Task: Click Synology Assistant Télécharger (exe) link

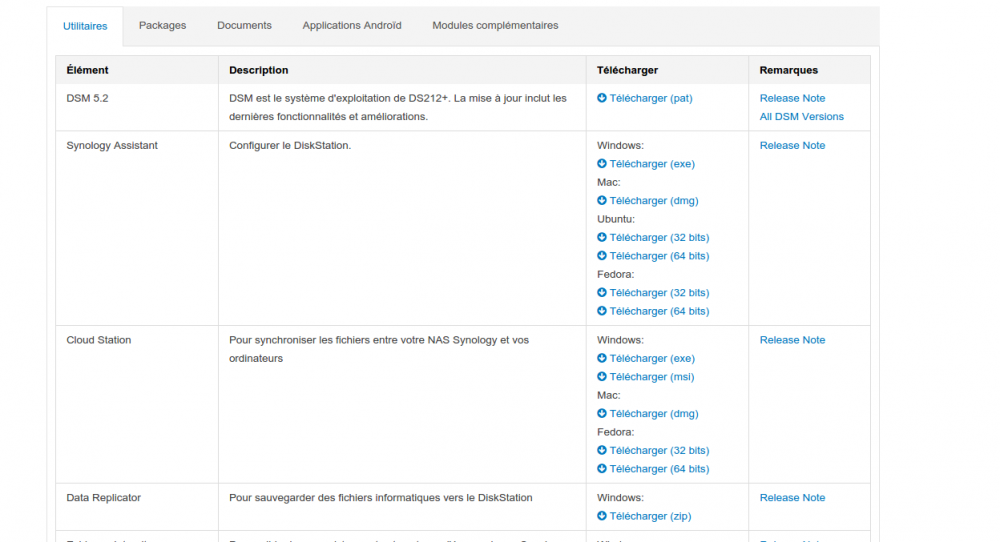Action: click(x=652, y=164)
